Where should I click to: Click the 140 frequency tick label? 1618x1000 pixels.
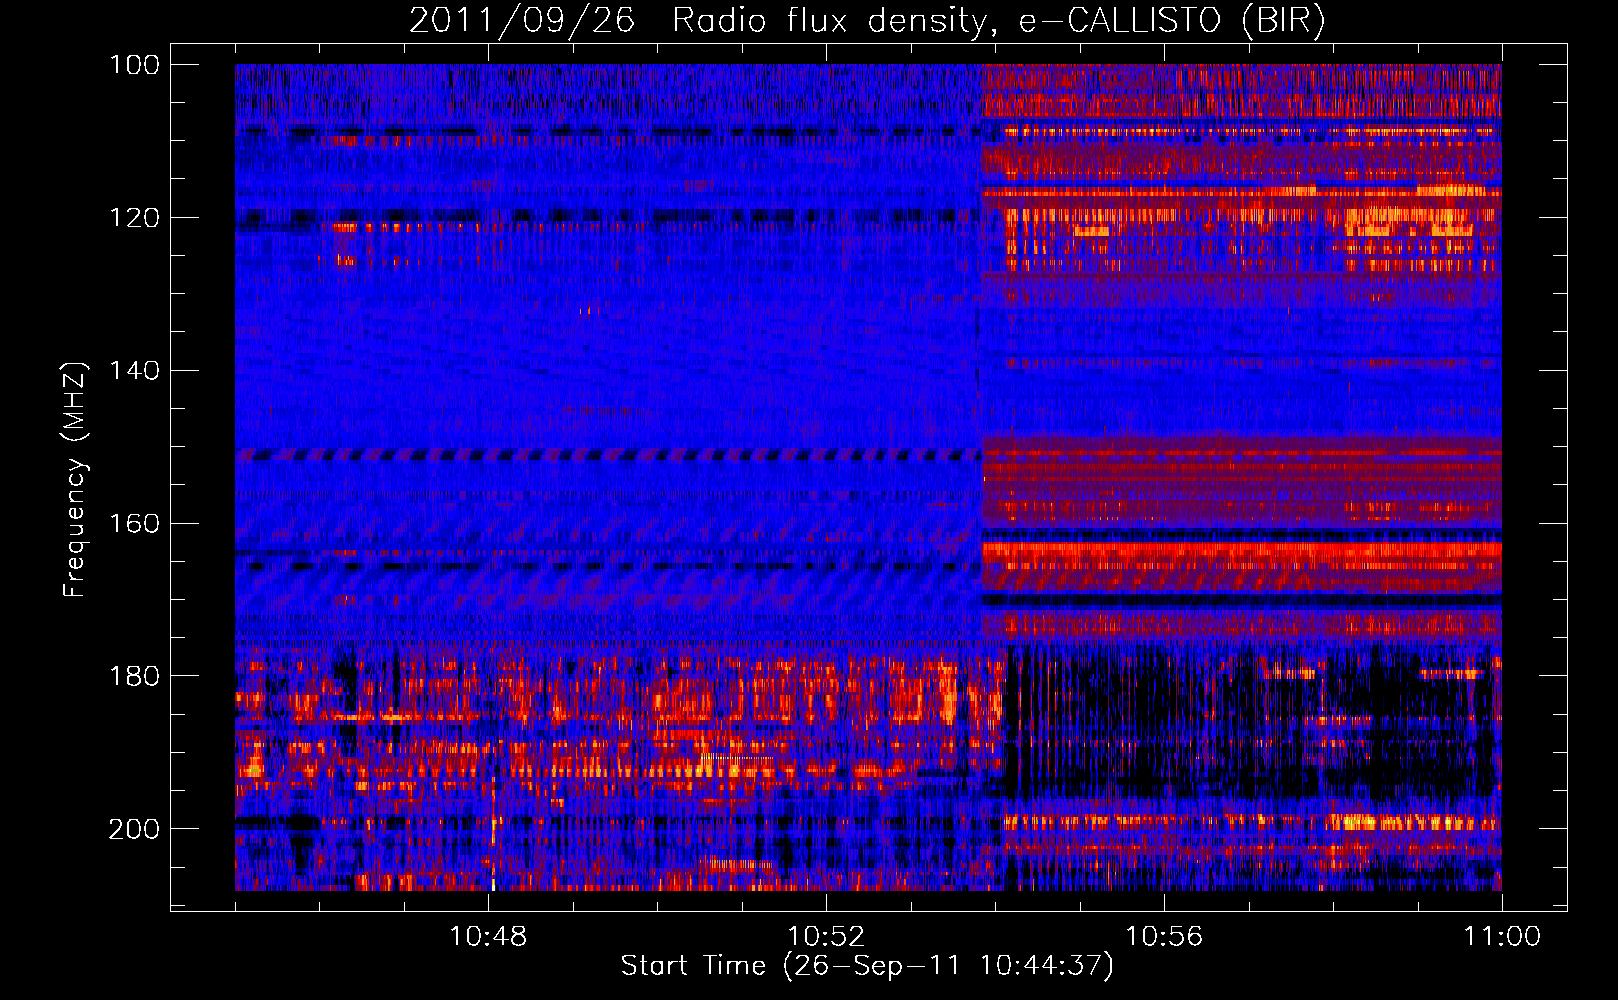point(134,371)
